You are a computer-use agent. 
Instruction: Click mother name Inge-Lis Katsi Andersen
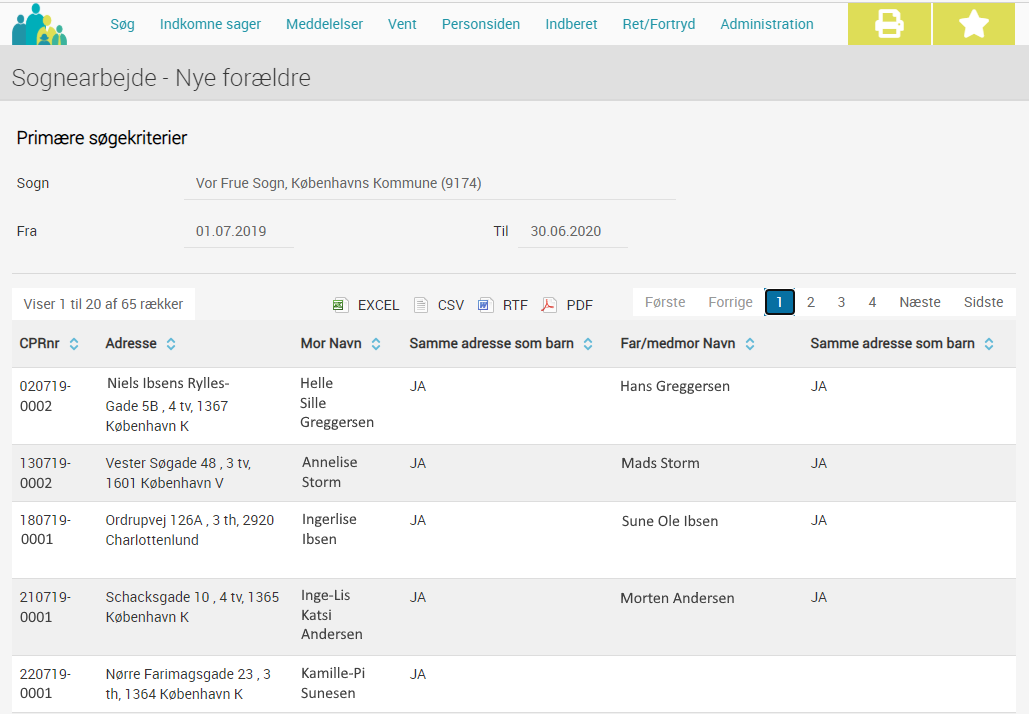(331, 614)
